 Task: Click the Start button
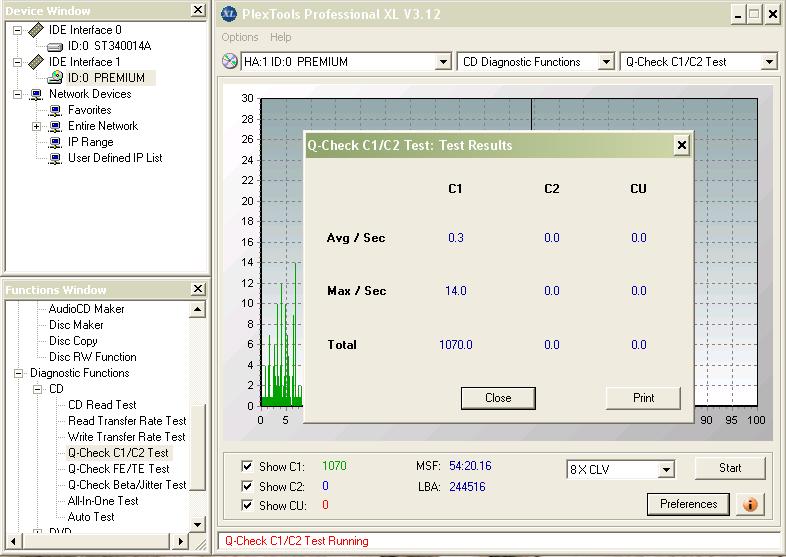(x=730, y=468)
